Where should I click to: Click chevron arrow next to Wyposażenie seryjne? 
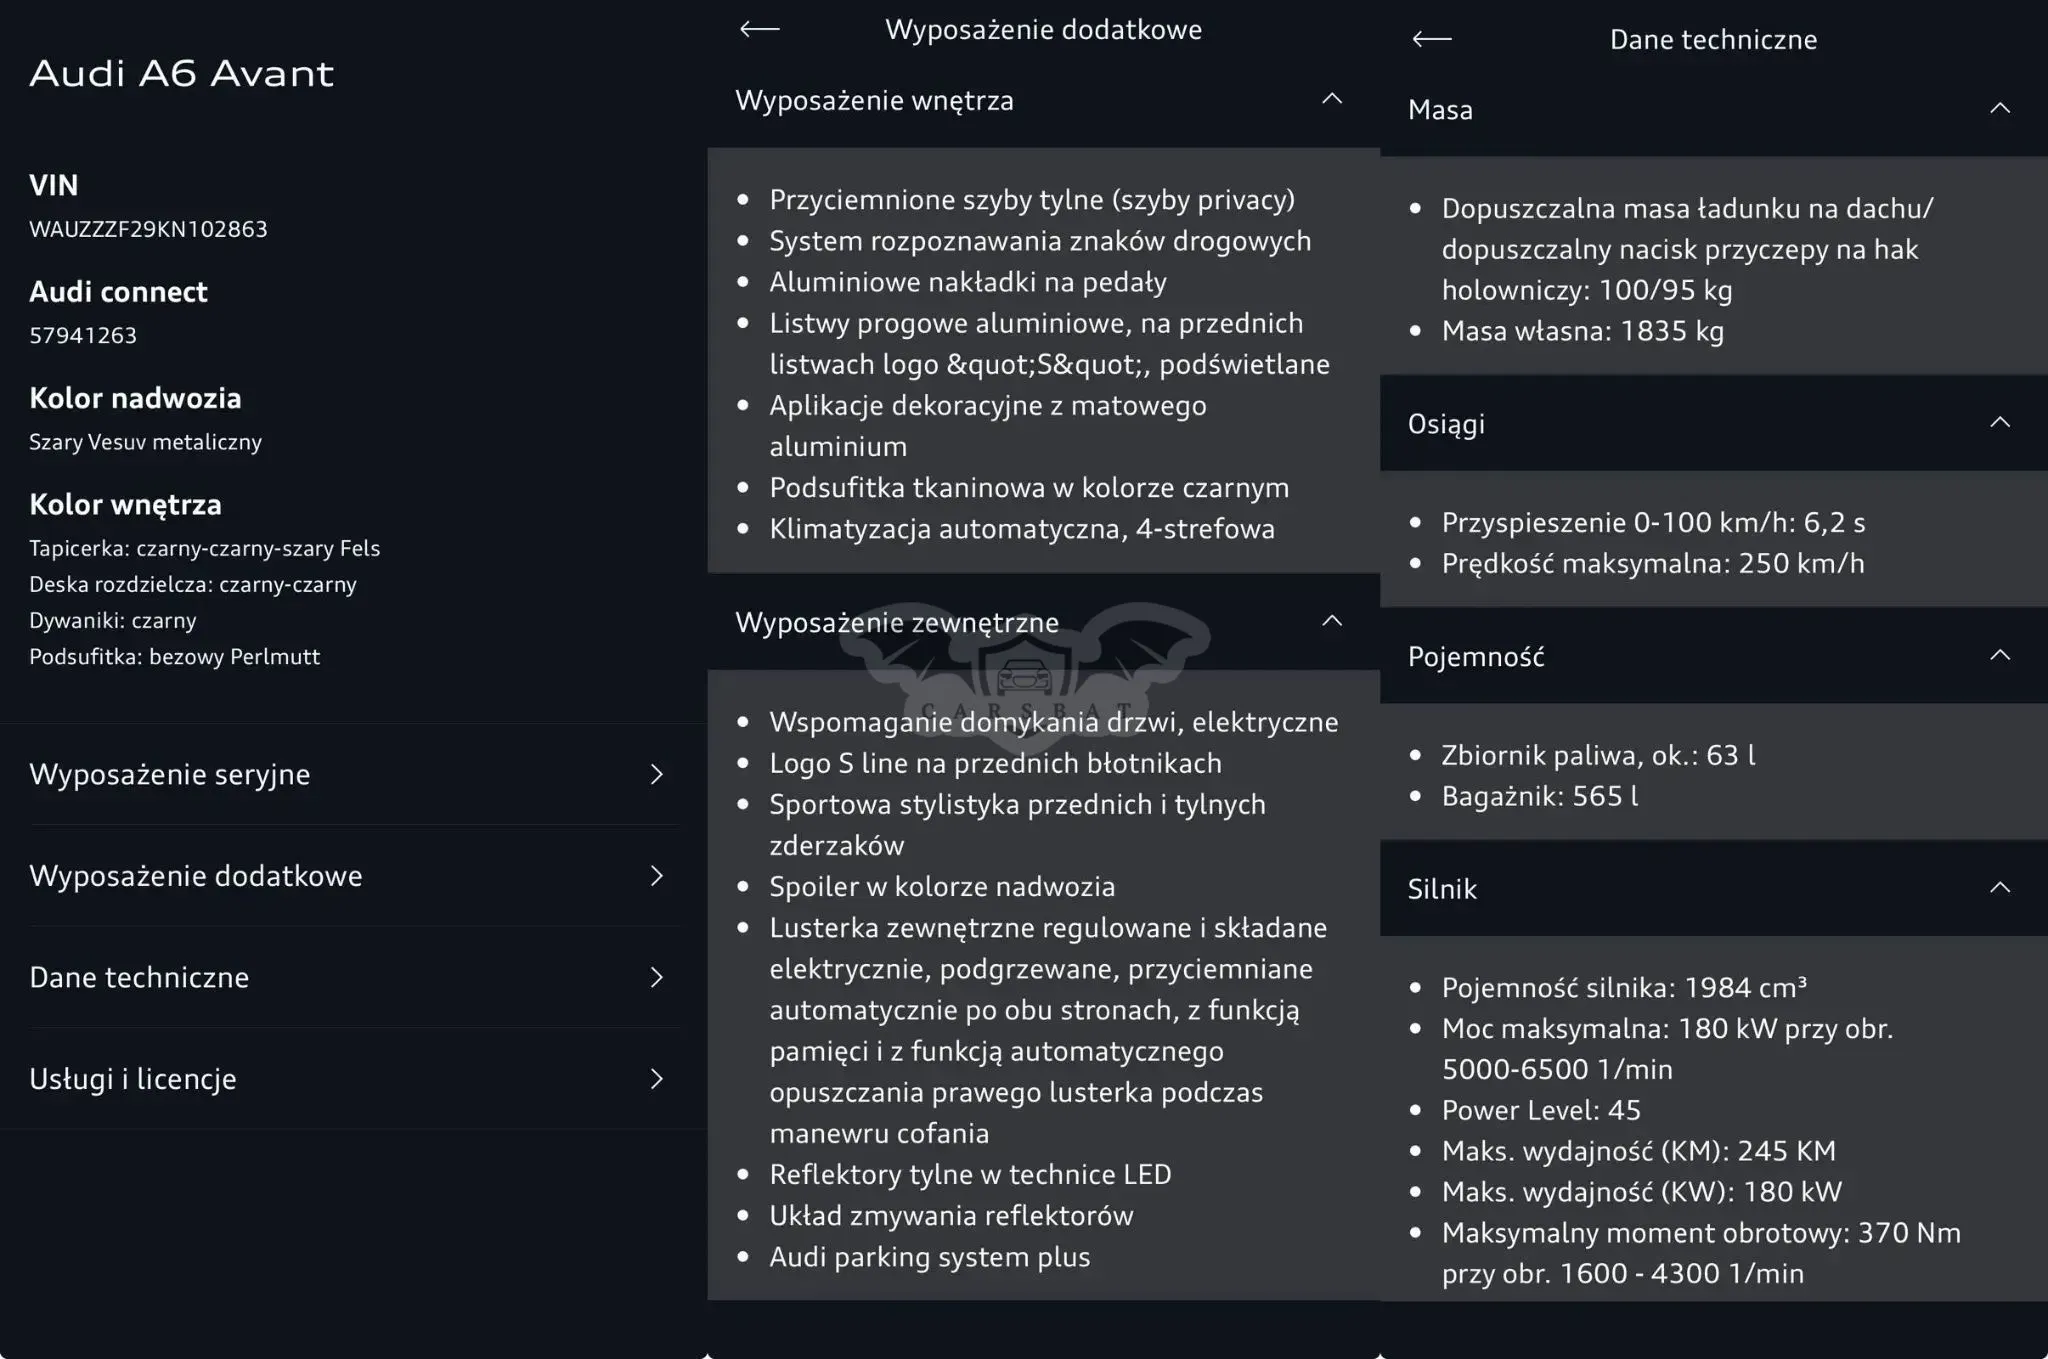pyautogui.click(x=657, y=775)
